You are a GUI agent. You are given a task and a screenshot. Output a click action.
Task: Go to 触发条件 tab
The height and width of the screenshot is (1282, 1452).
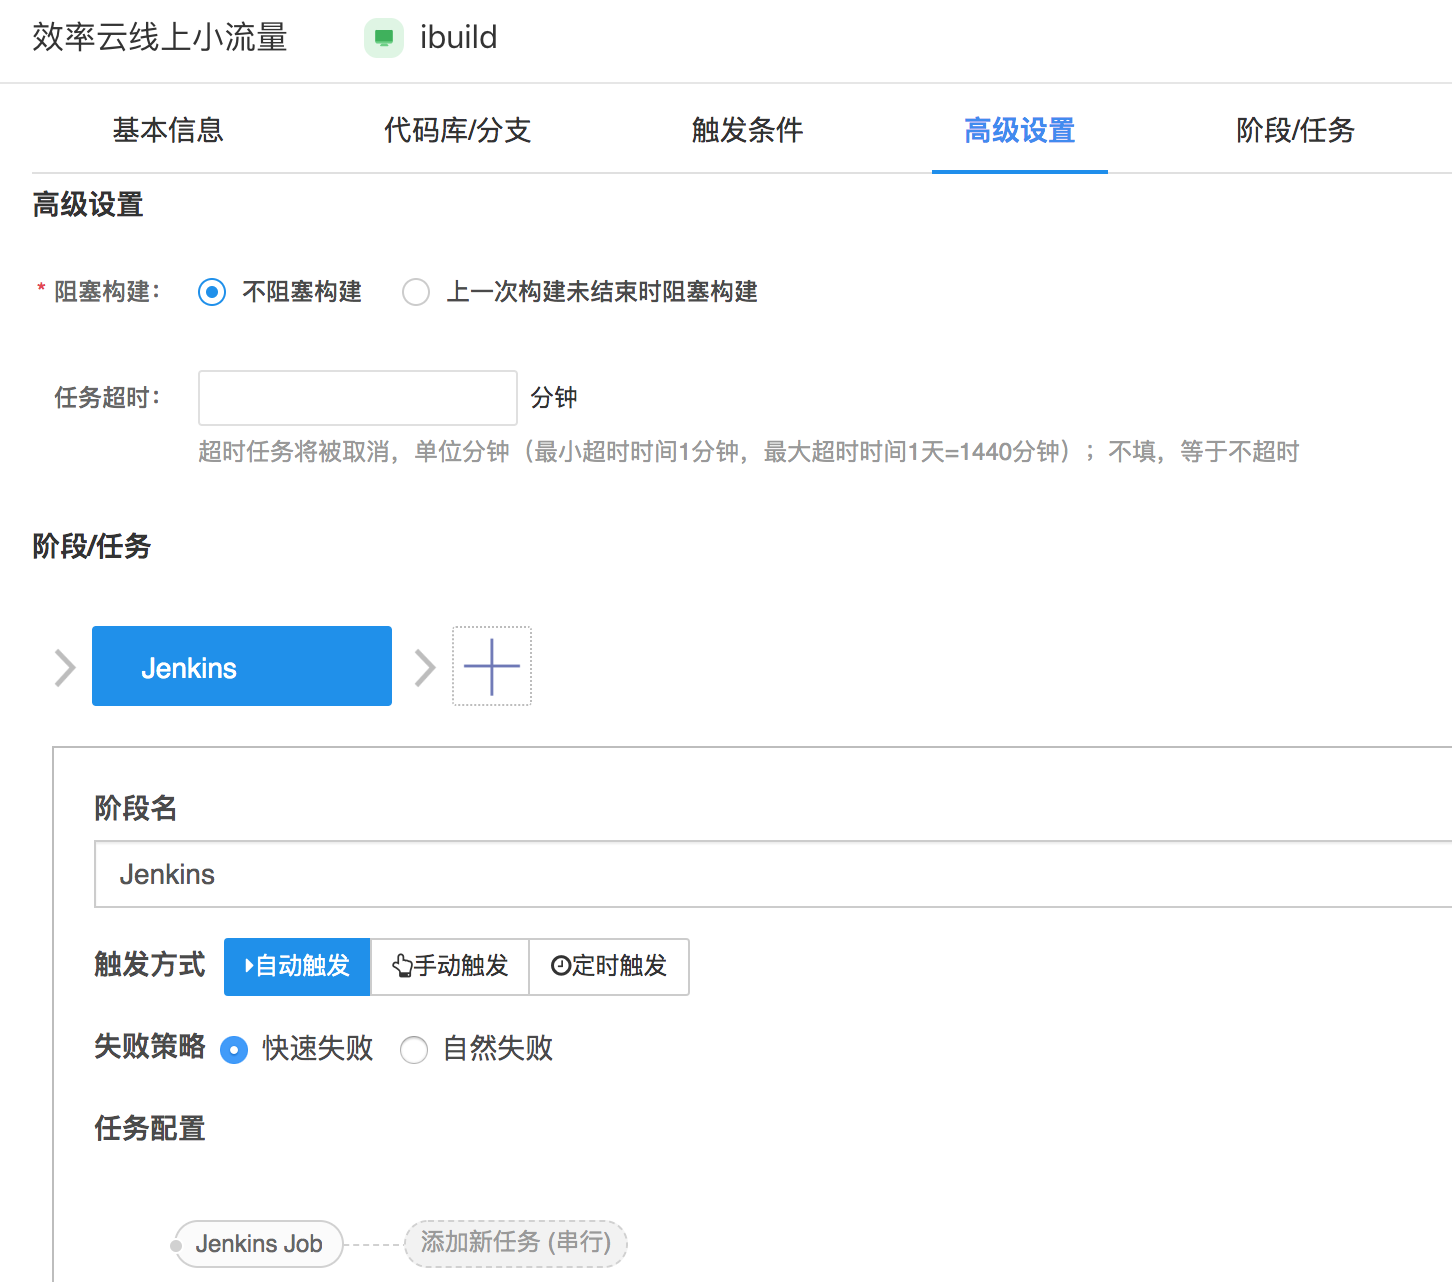tap(747, 130)
